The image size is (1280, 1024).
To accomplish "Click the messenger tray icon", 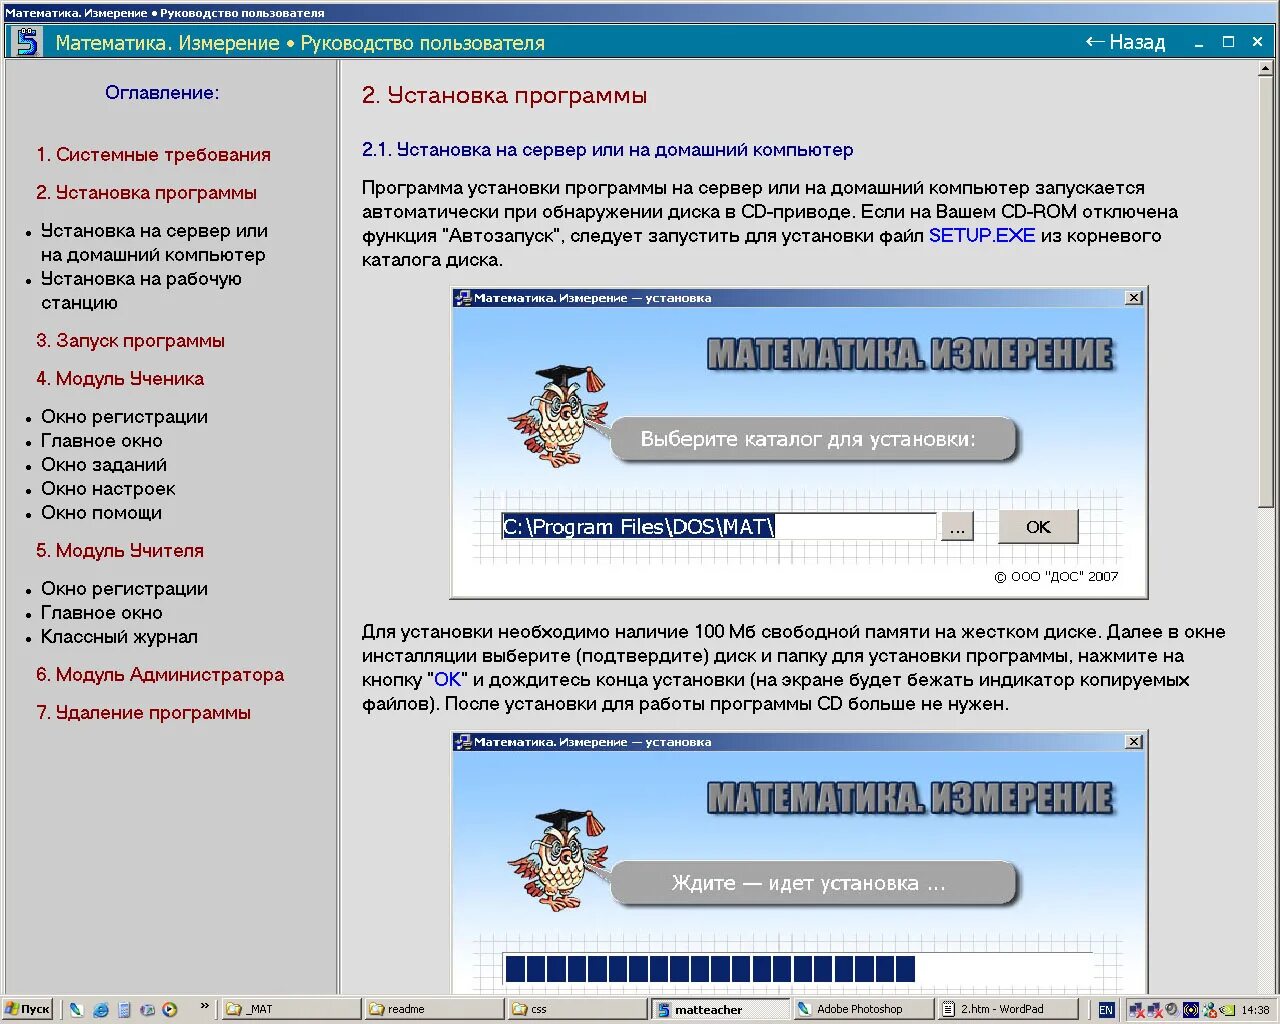I will 1210,1010.
